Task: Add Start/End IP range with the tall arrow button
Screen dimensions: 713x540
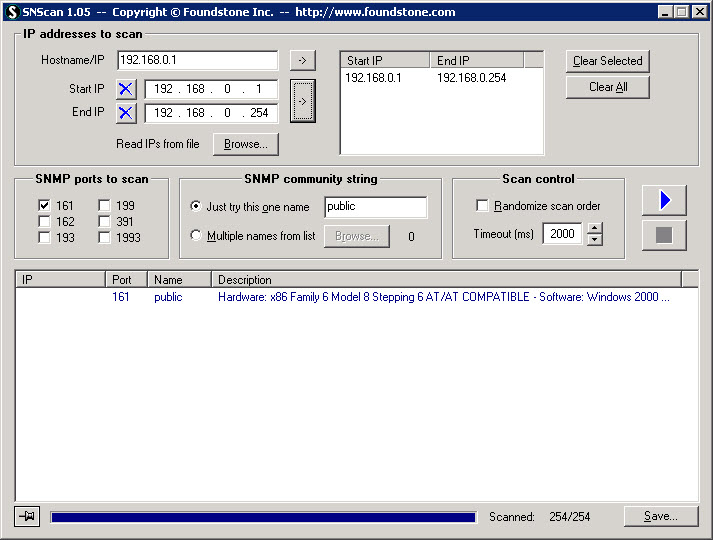Action: [x=302, y=101]
